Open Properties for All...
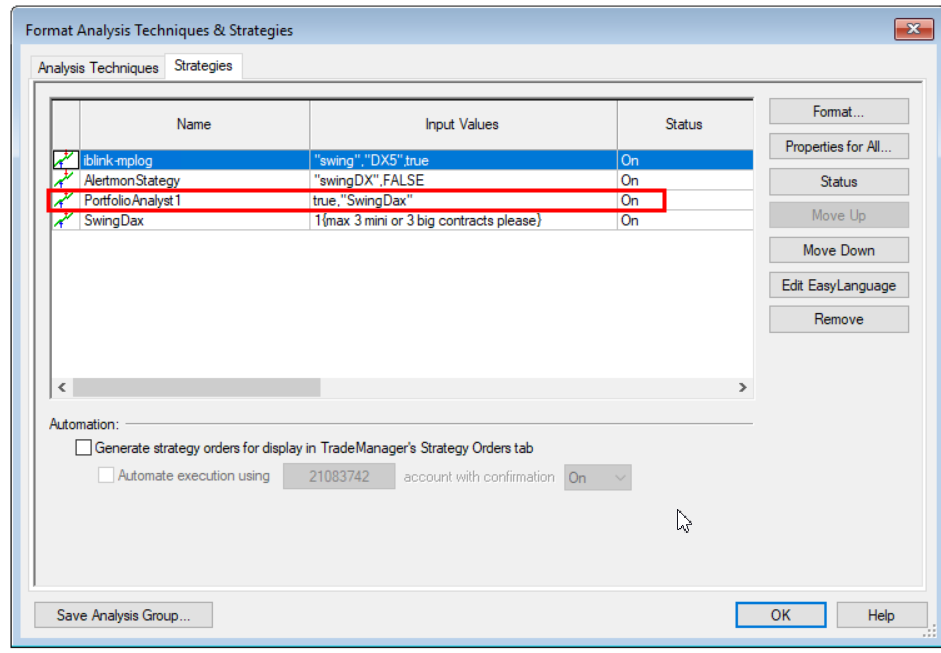The image size is (941, 653). (838, 147)
